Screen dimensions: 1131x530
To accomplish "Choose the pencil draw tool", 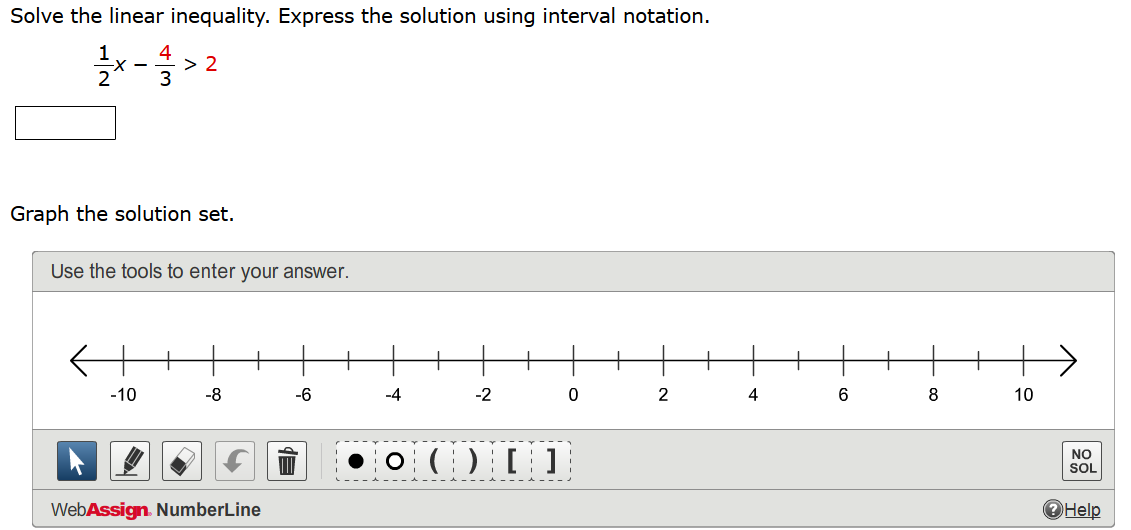I will pyautogui.click(x=130, y=461).
